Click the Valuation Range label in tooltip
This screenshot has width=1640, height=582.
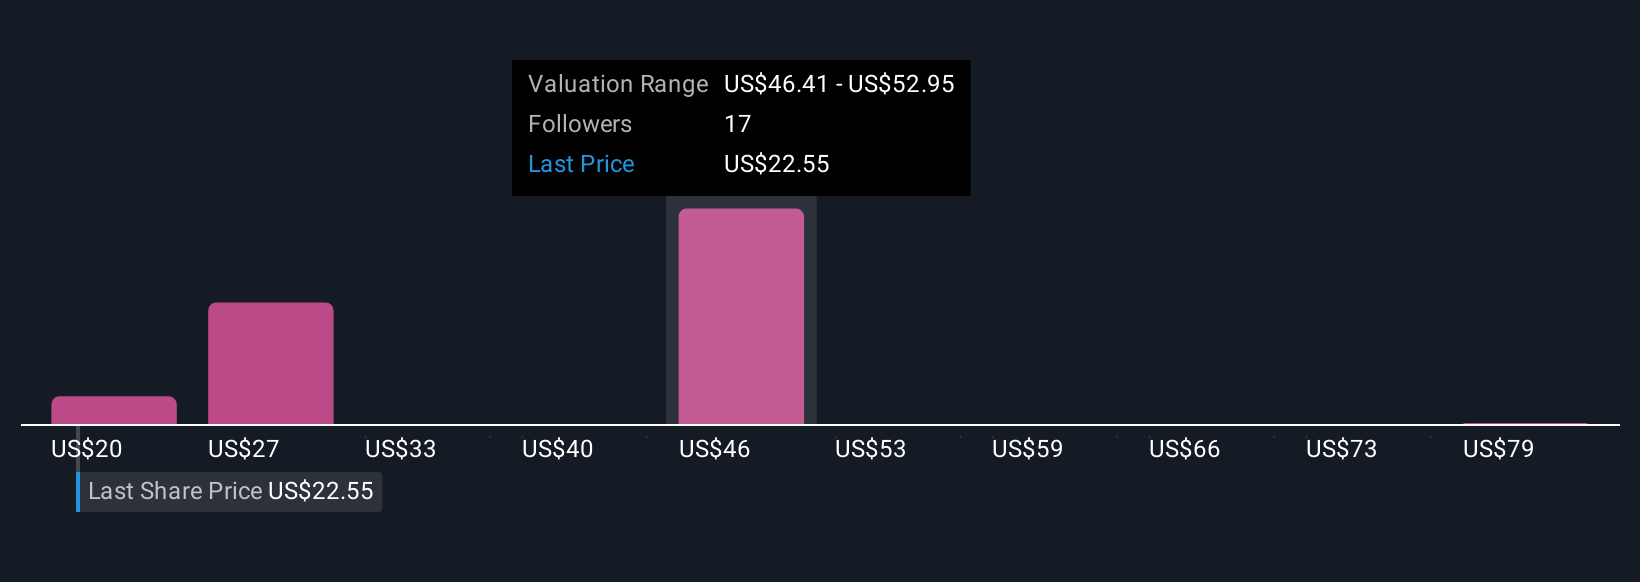(618, 84)
